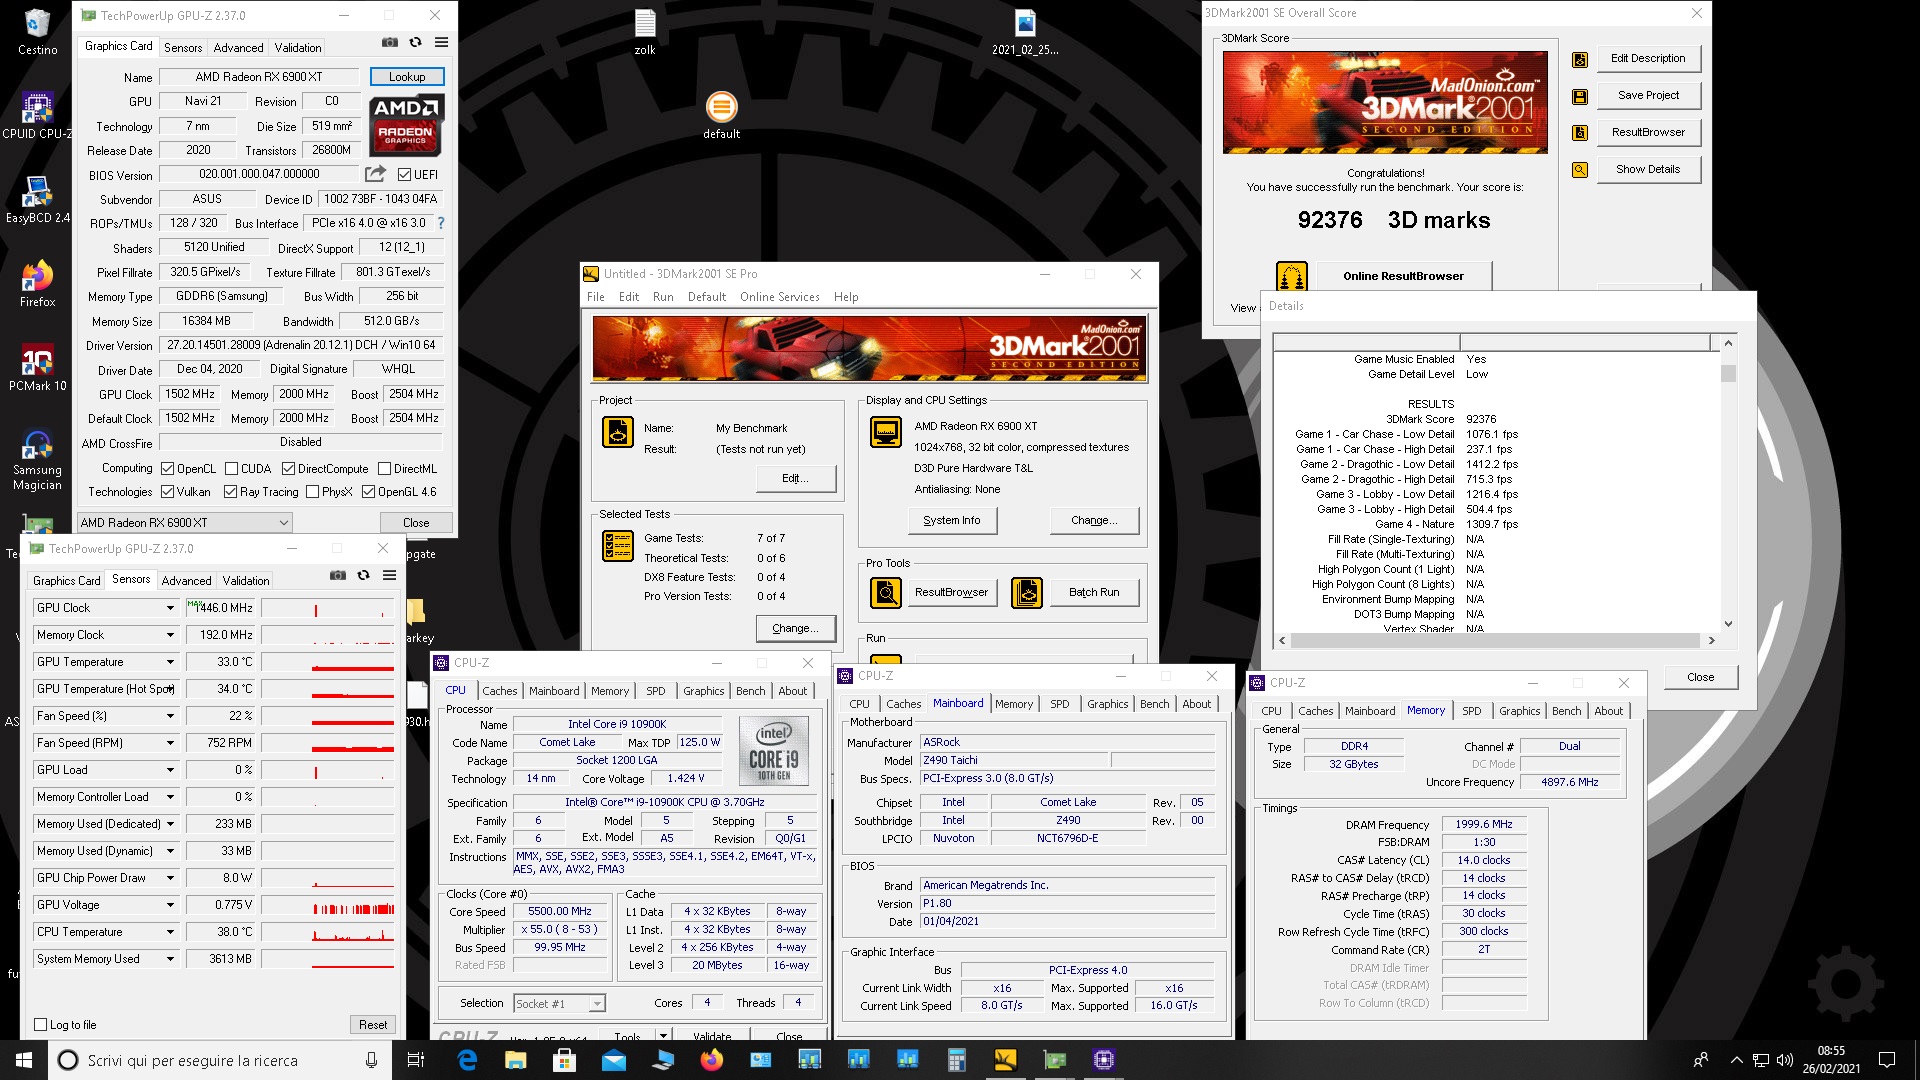Click the Show Details button
1920x1080 pixels.
(1648, 170)
